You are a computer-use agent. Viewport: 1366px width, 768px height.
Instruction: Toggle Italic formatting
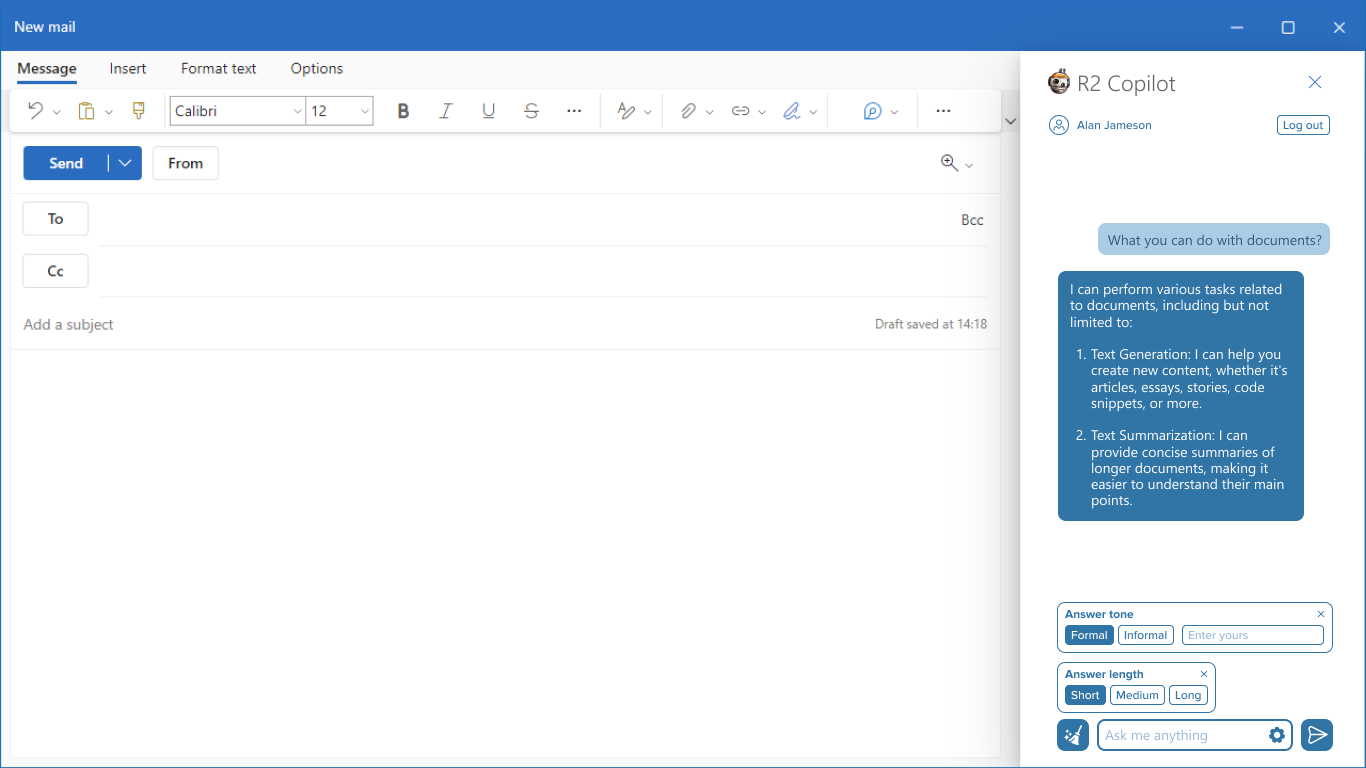[x=446, y=111]
